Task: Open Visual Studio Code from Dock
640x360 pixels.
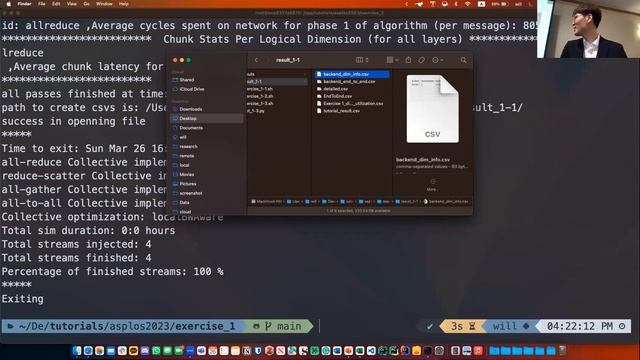Action: [371, 351]
